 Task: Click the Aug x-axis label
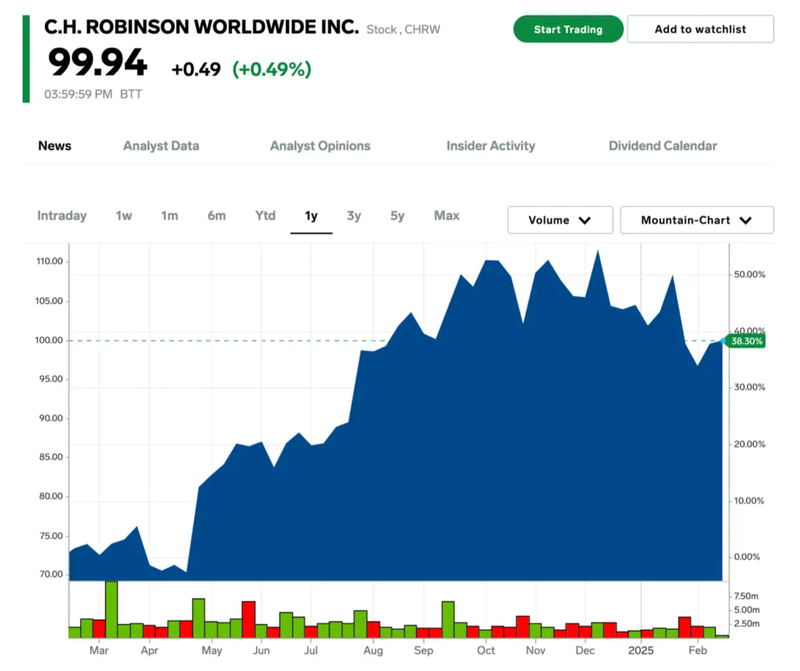373,651
